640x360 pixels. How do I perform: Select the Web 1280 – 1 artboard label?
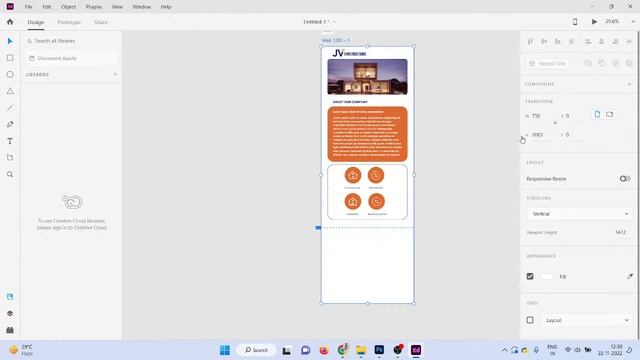click(x=336, y=40)
